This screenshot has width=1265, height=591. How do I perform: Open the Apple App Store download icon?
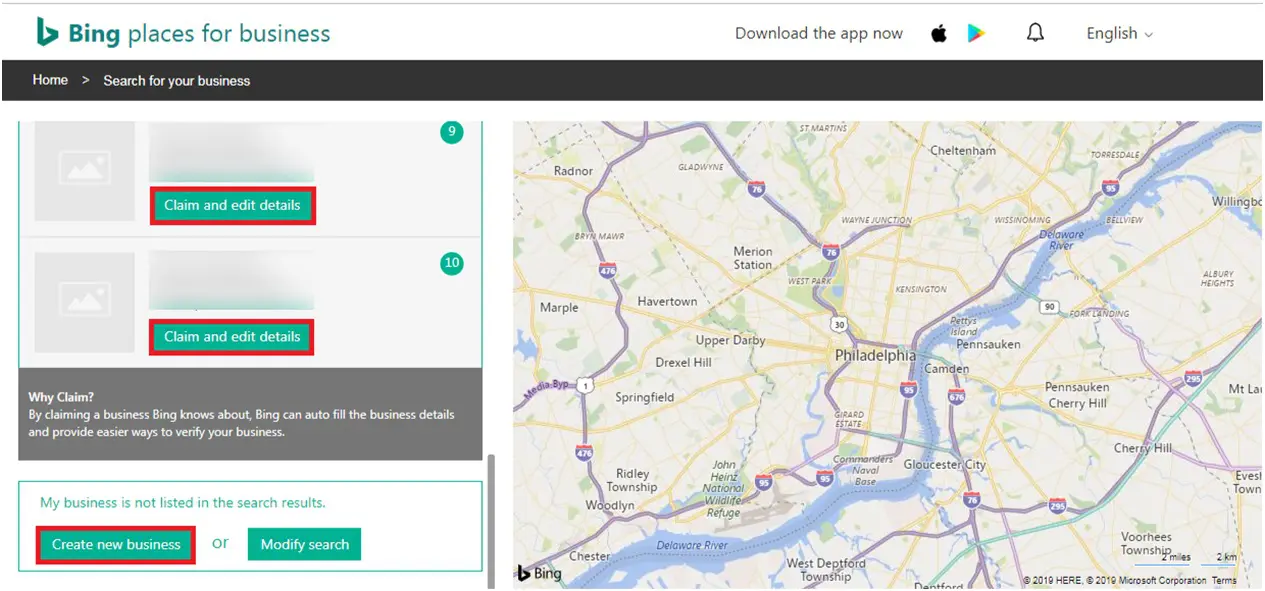tap(938, 33)
